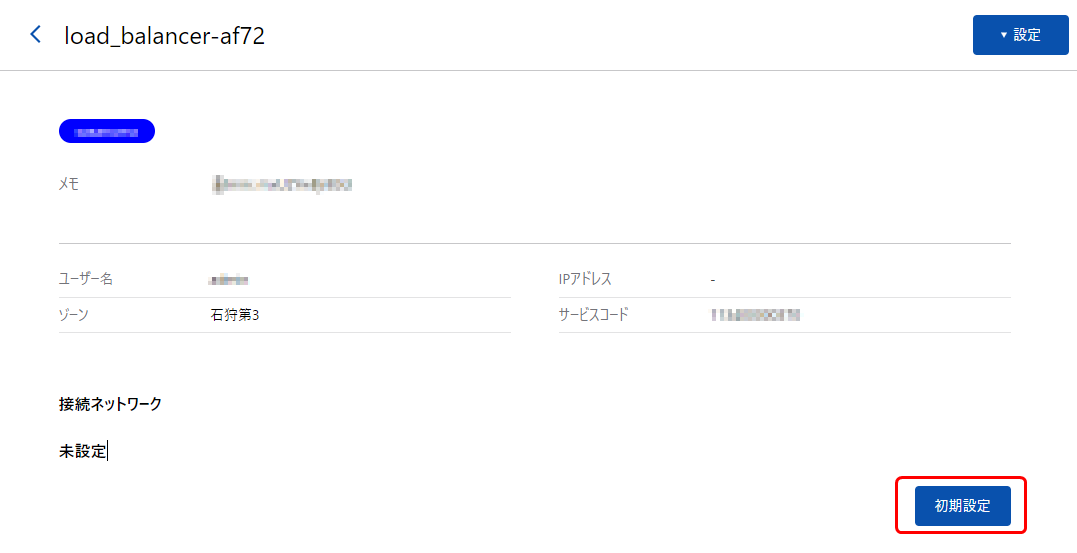Screen dimensions: 1077x553
Task: Open the 設定 dropdown menu
Action: tap(1020, 35)
